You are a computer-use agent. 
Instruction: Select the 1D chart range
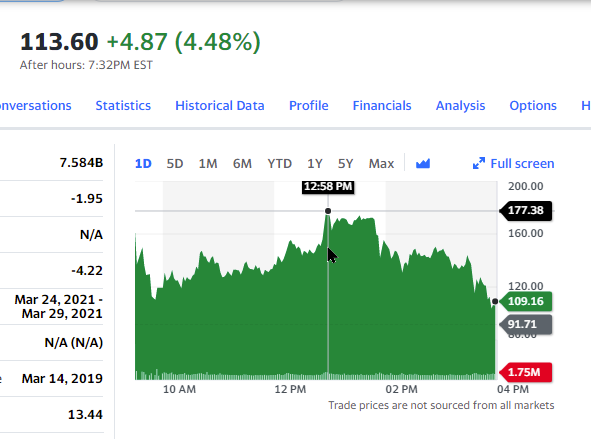tap(143, 164)
